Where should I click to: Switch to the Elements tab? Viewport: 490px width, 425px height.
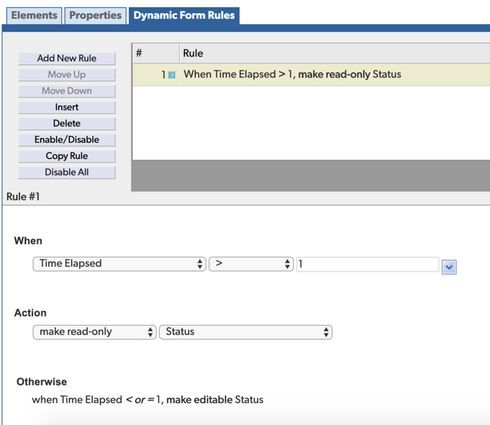(34, 16)
